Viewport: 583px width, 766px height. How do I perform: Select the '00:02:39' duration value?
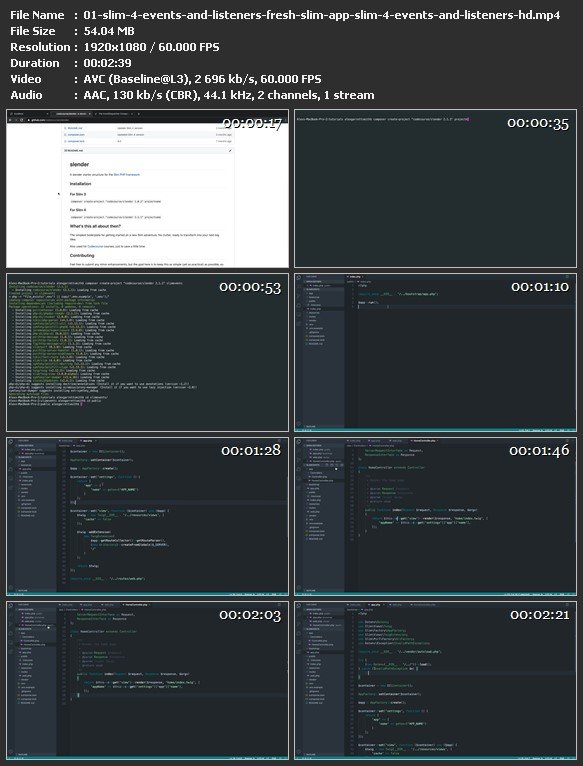point(107,64)
